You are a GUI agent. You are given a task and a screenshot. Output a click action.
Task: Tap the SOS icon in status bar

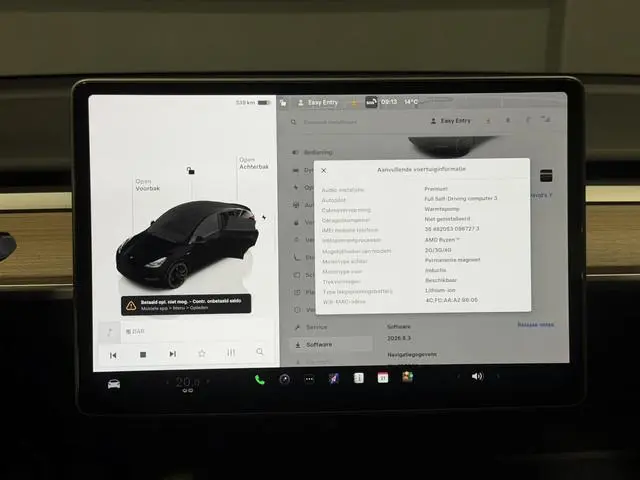click(x=371, y=102)
